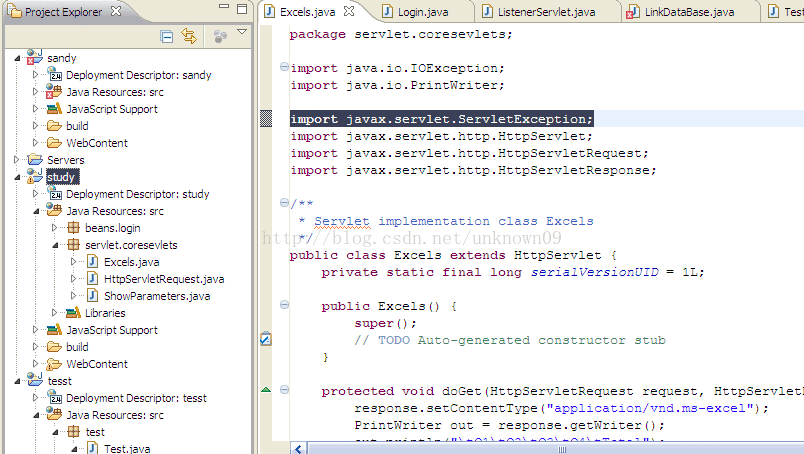Viewport: 804px width, 454px height.
Task: Select the Excels.java editor tab
Action: 308,12
